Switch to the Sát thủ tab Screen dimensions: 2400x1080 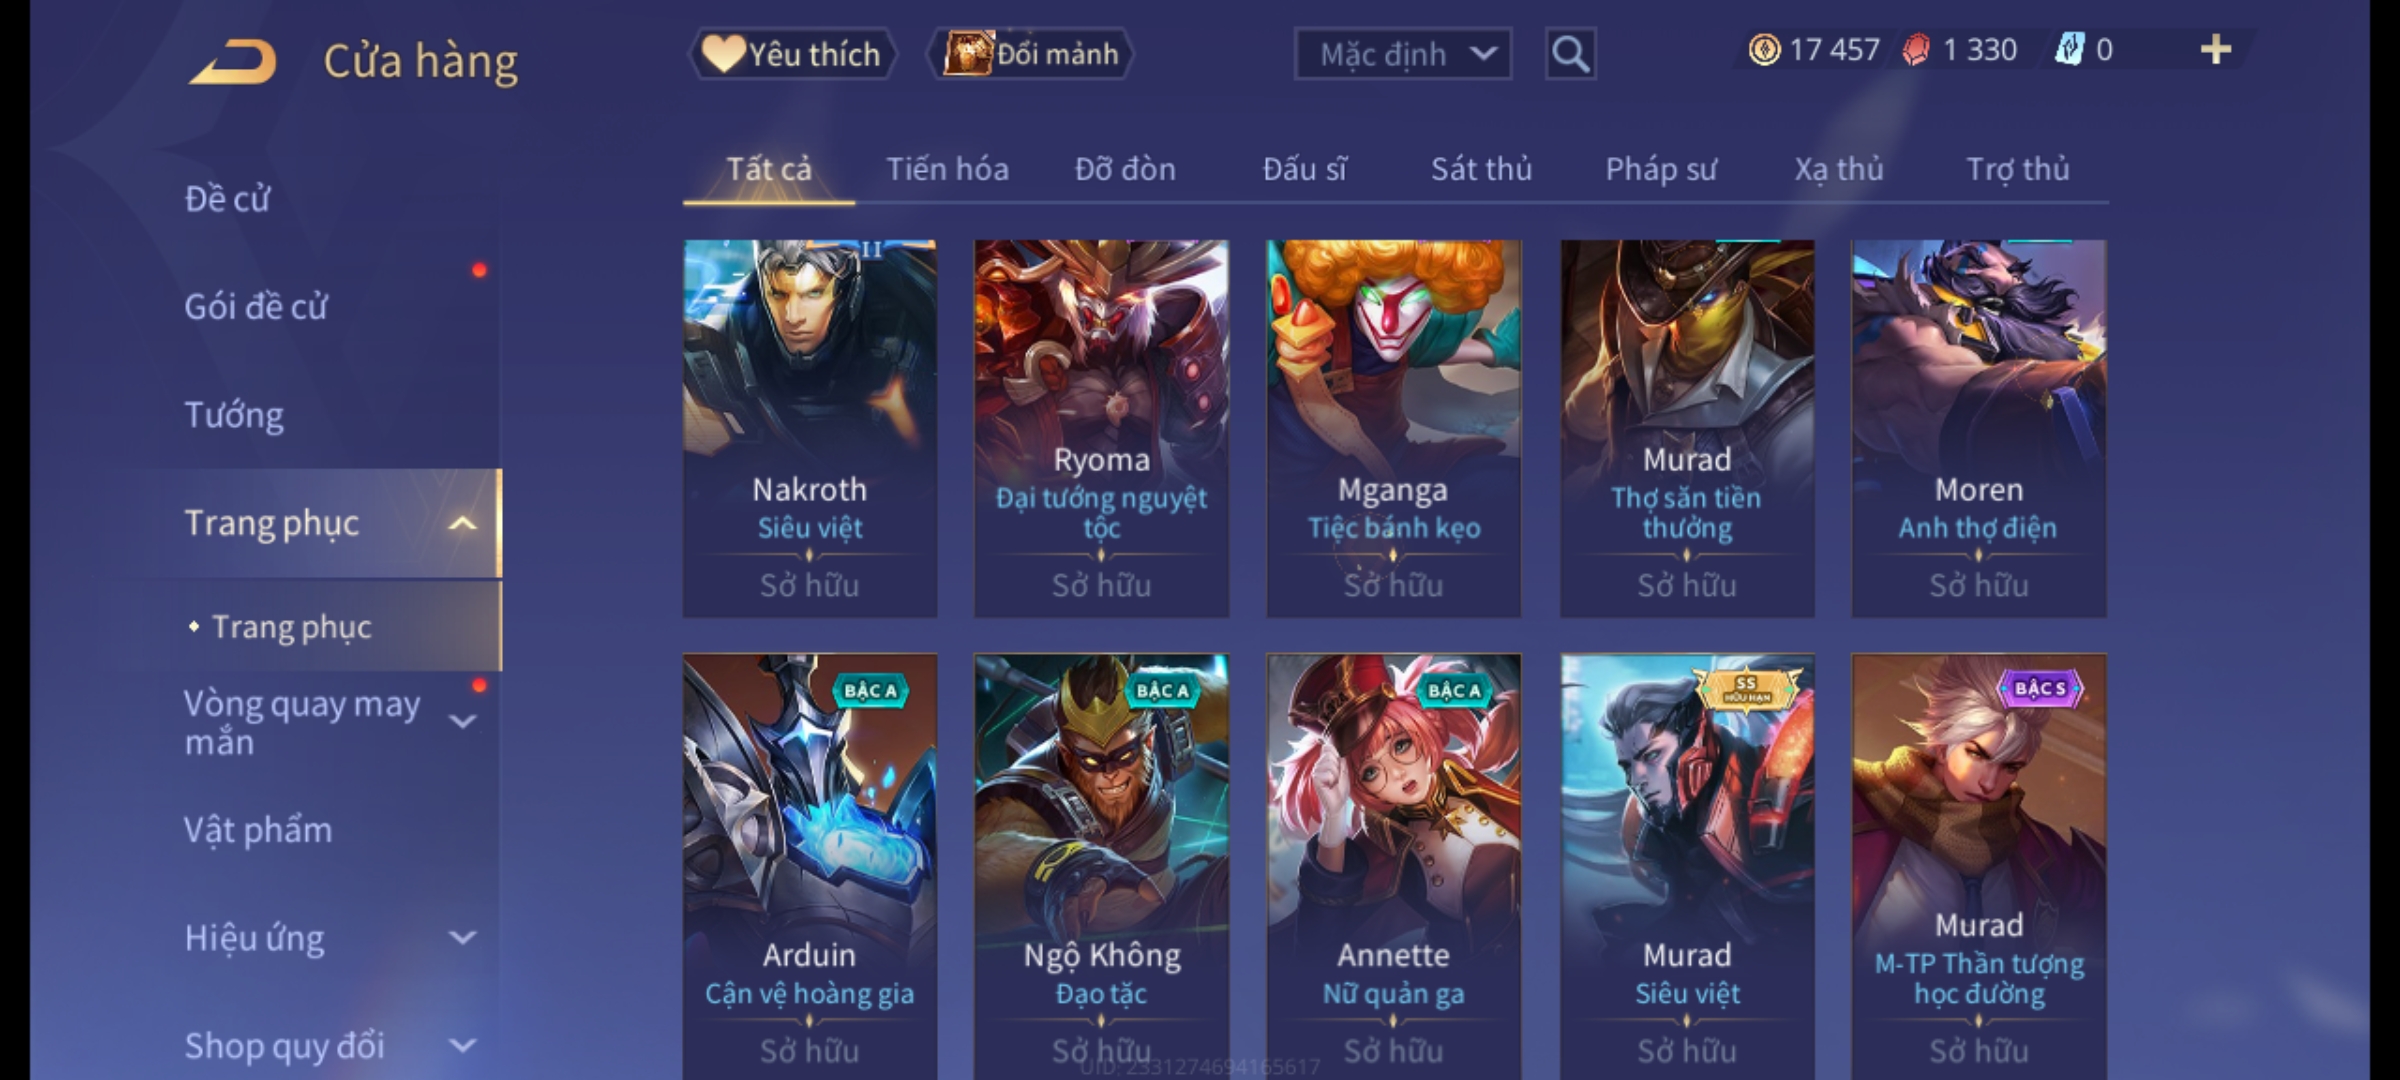(1481, 169)
